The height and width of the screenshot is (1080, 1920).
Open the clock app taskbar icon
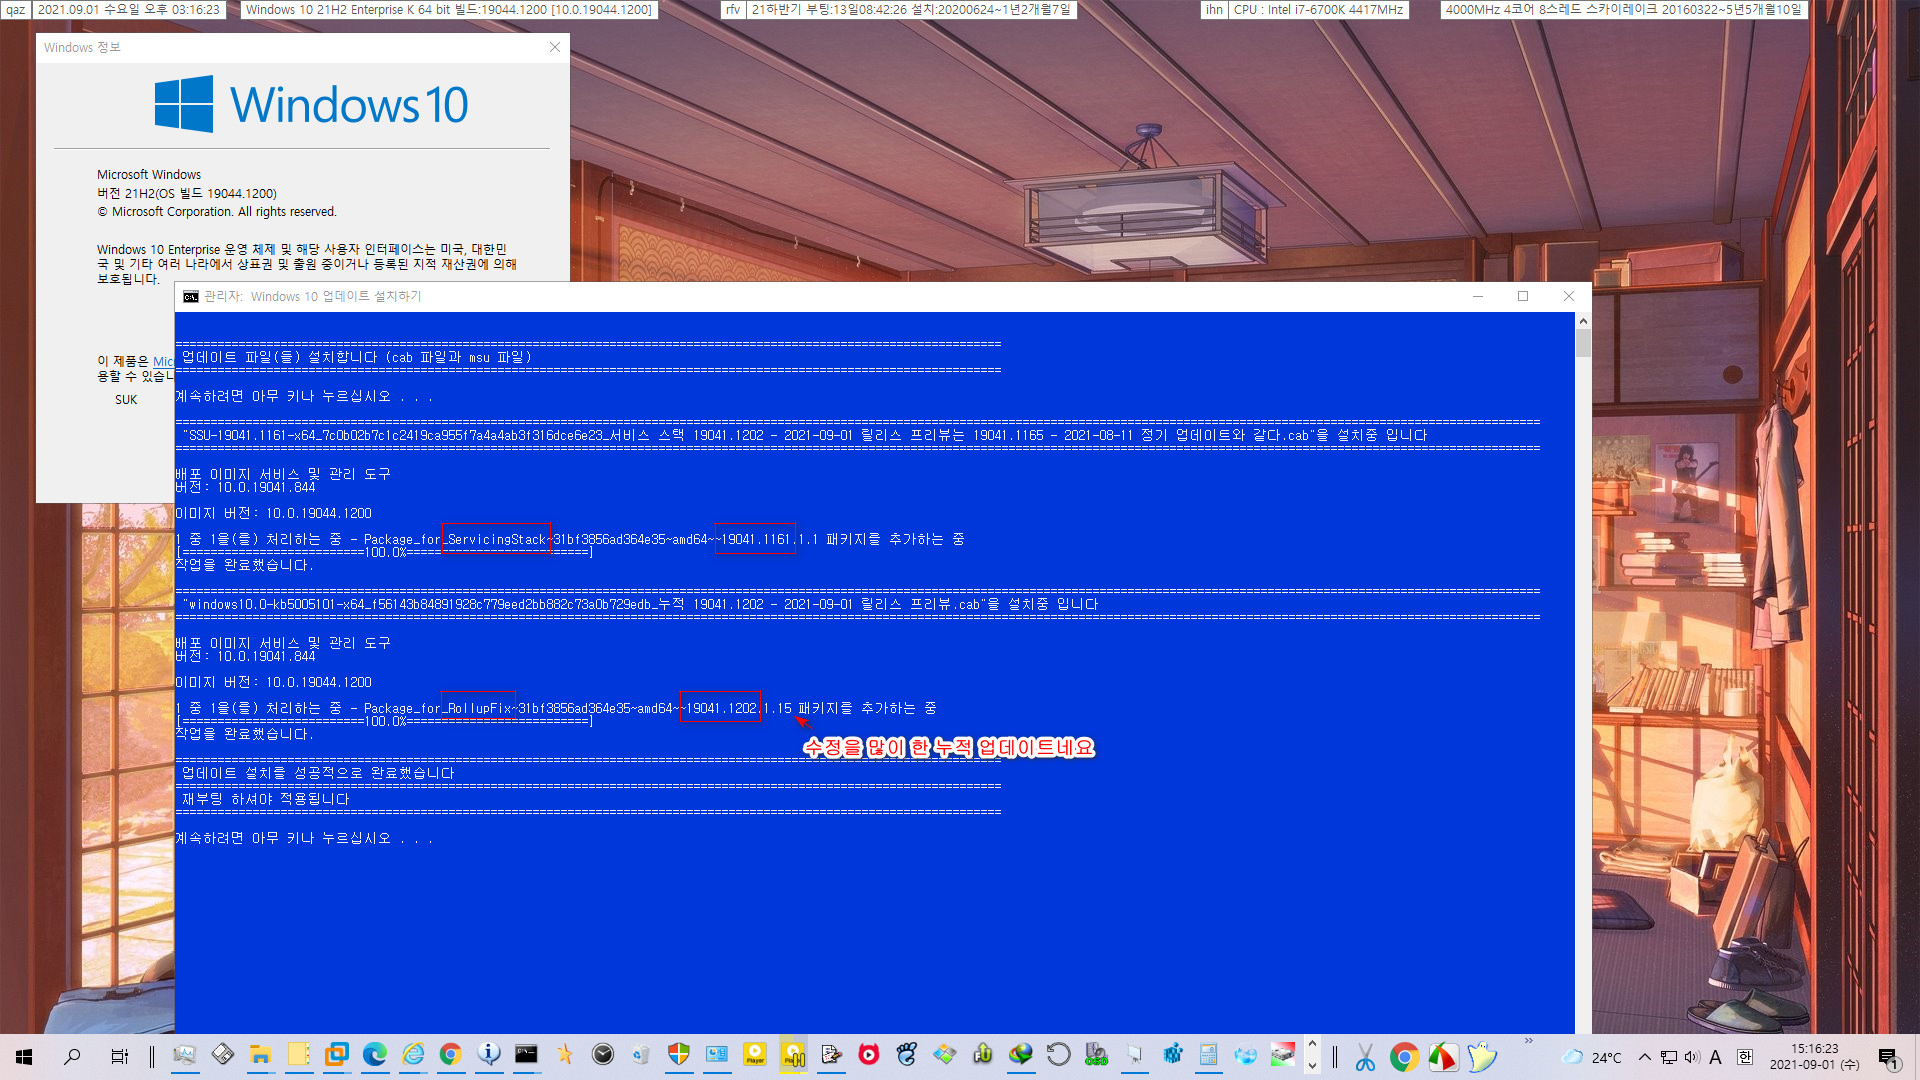pos(603,1054)
